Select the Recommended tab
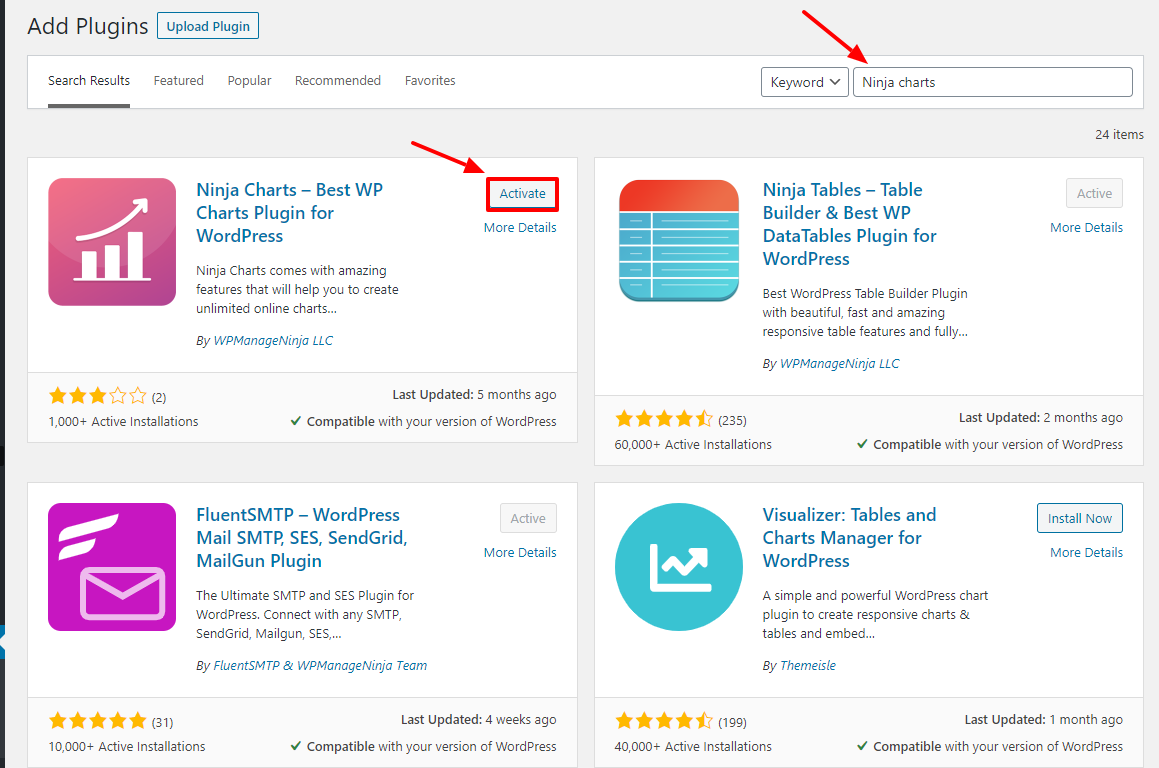This screenshot has width=1159, height=768. pyautogui.click(x=337, y=80)
